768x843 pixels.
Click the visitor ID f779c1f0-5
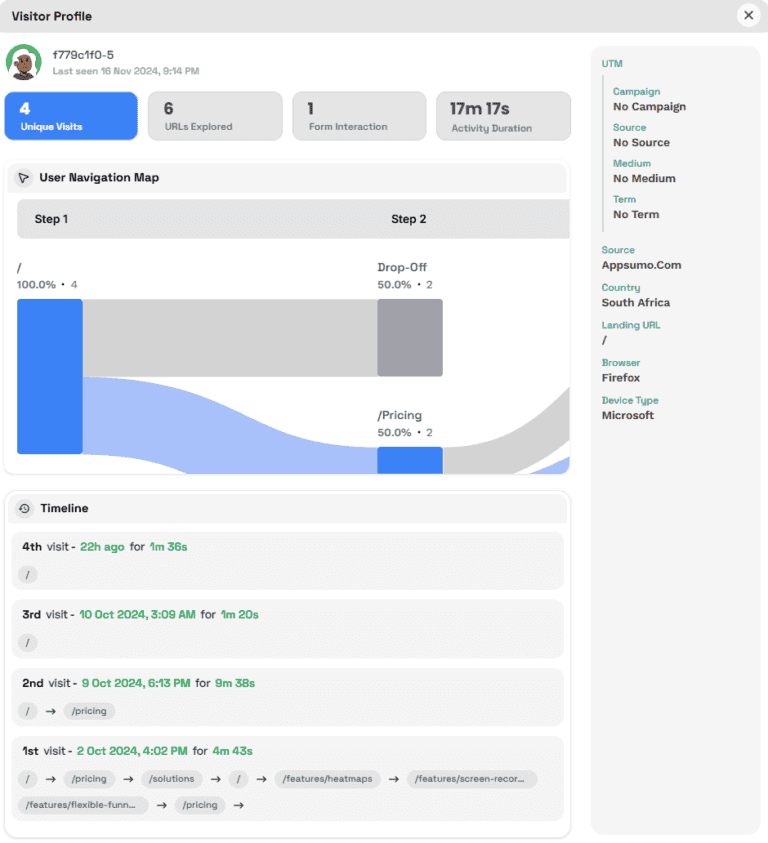(83, 55)
